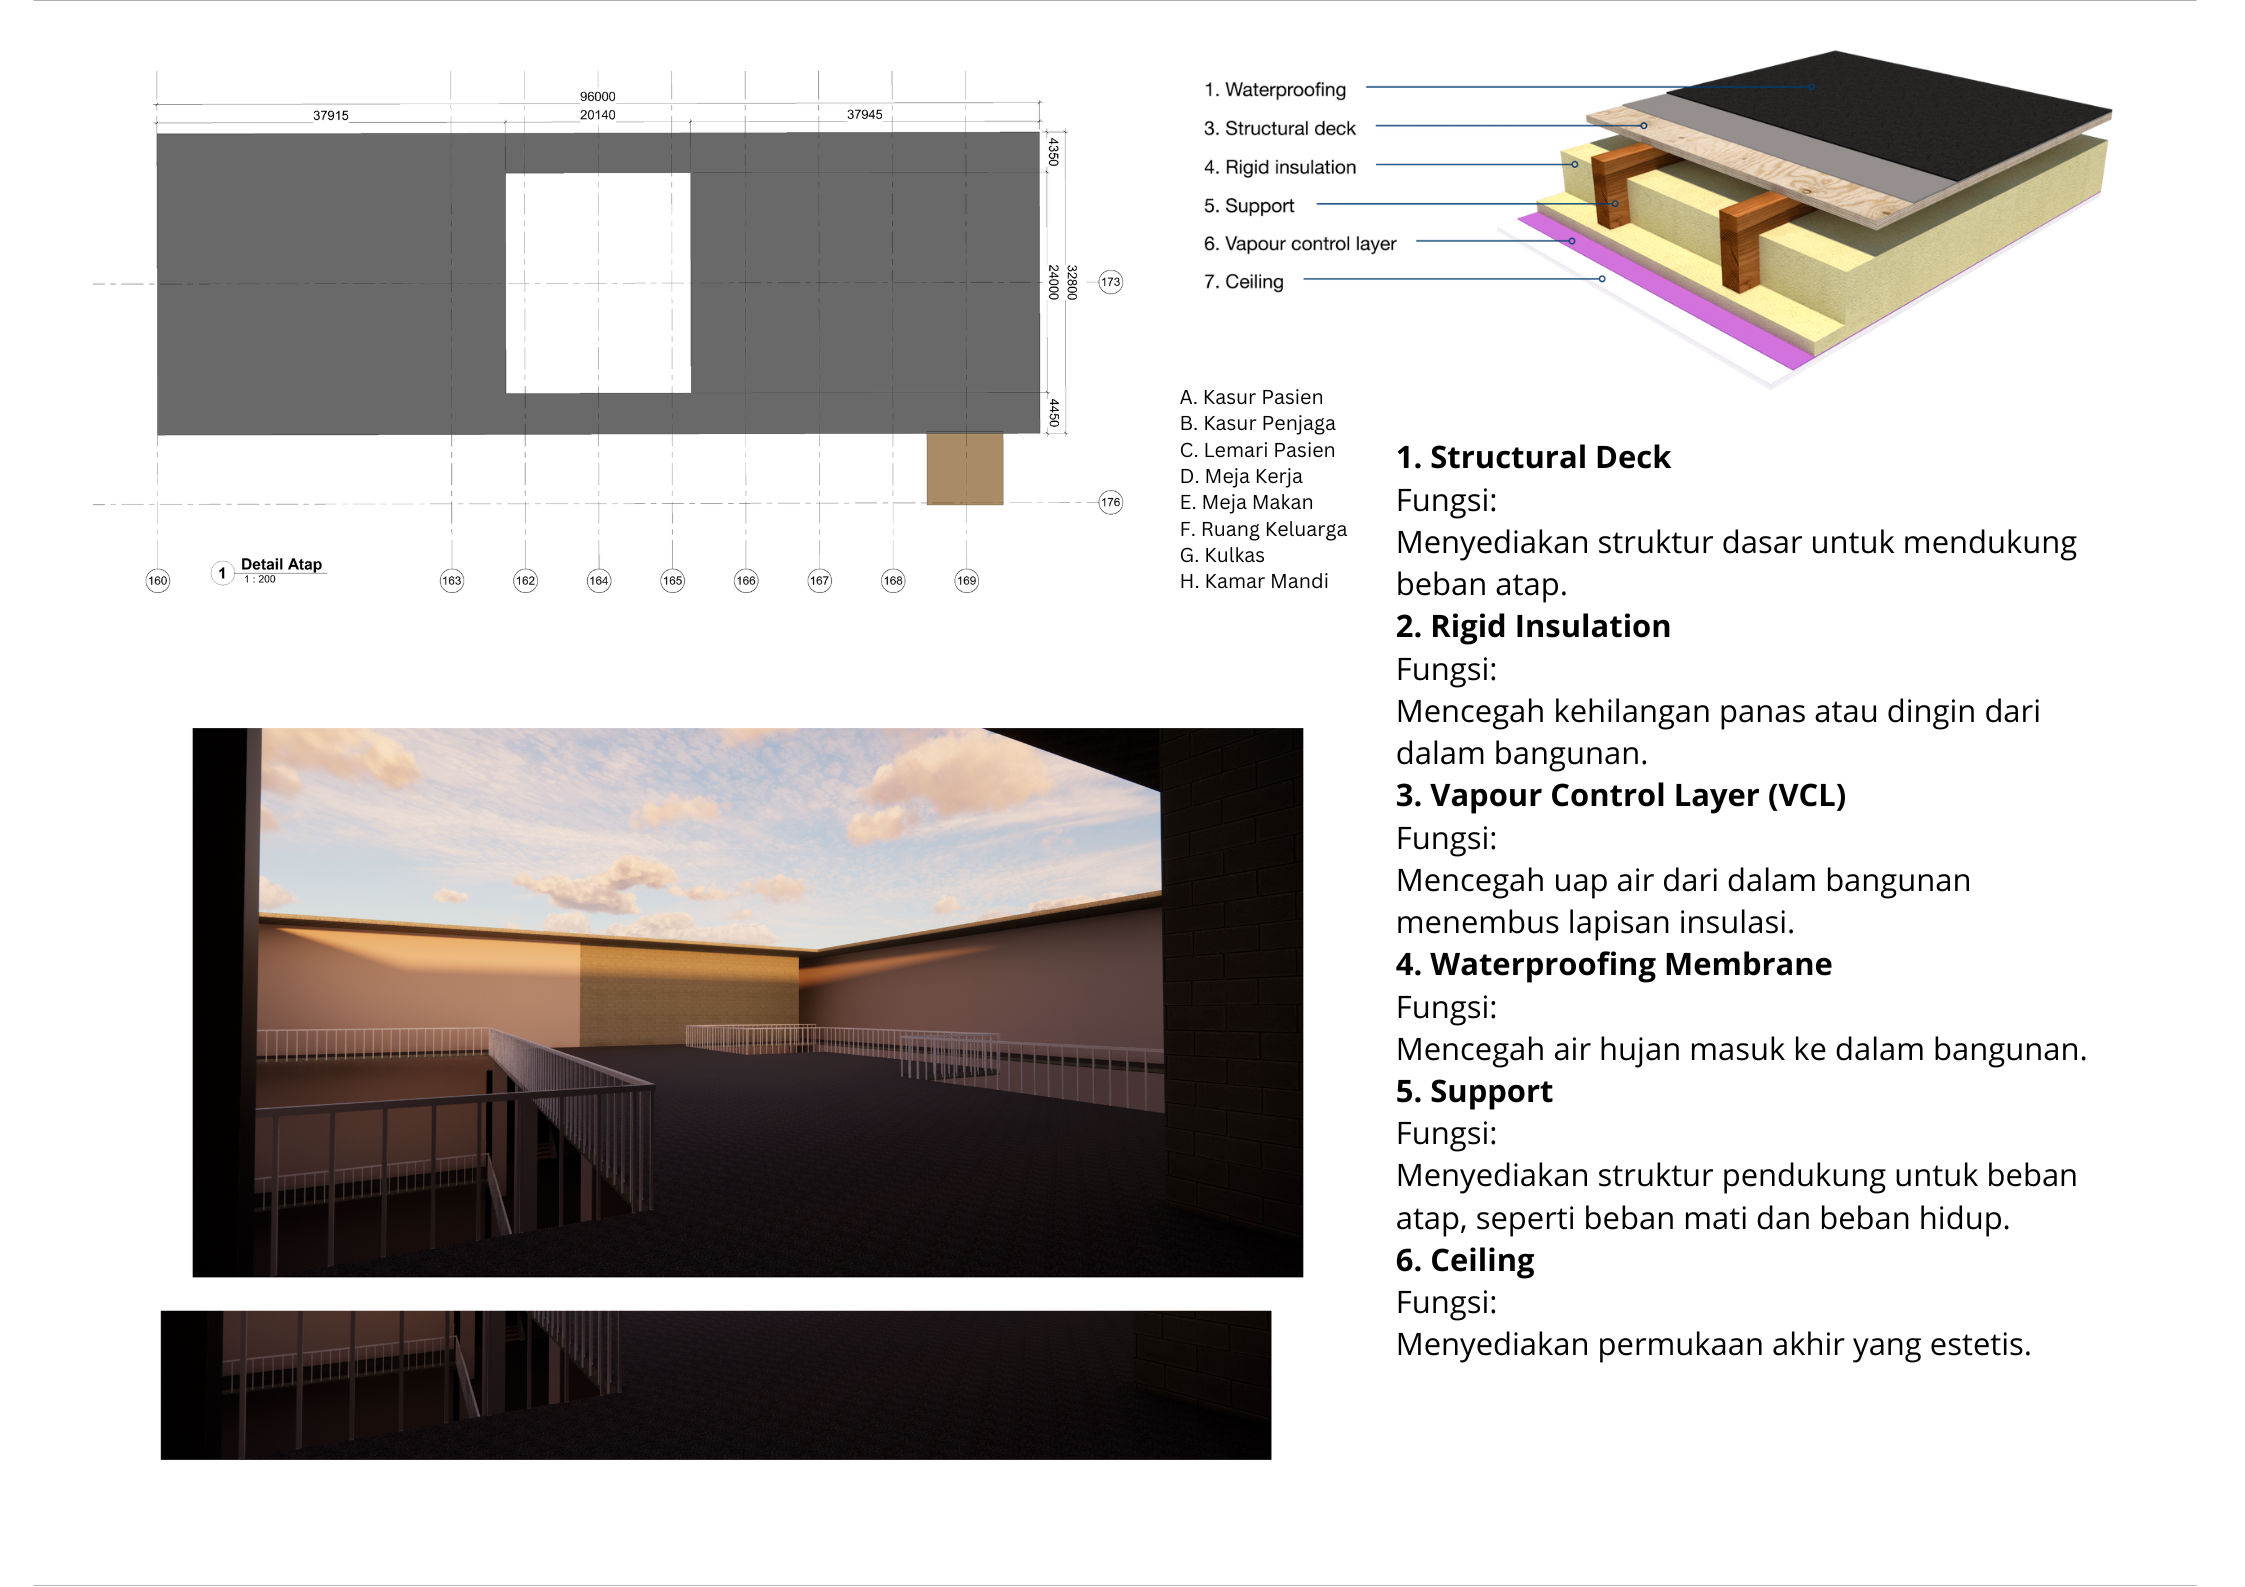
Task: Open the dark cropped render strip
Action: point(716,1385)
